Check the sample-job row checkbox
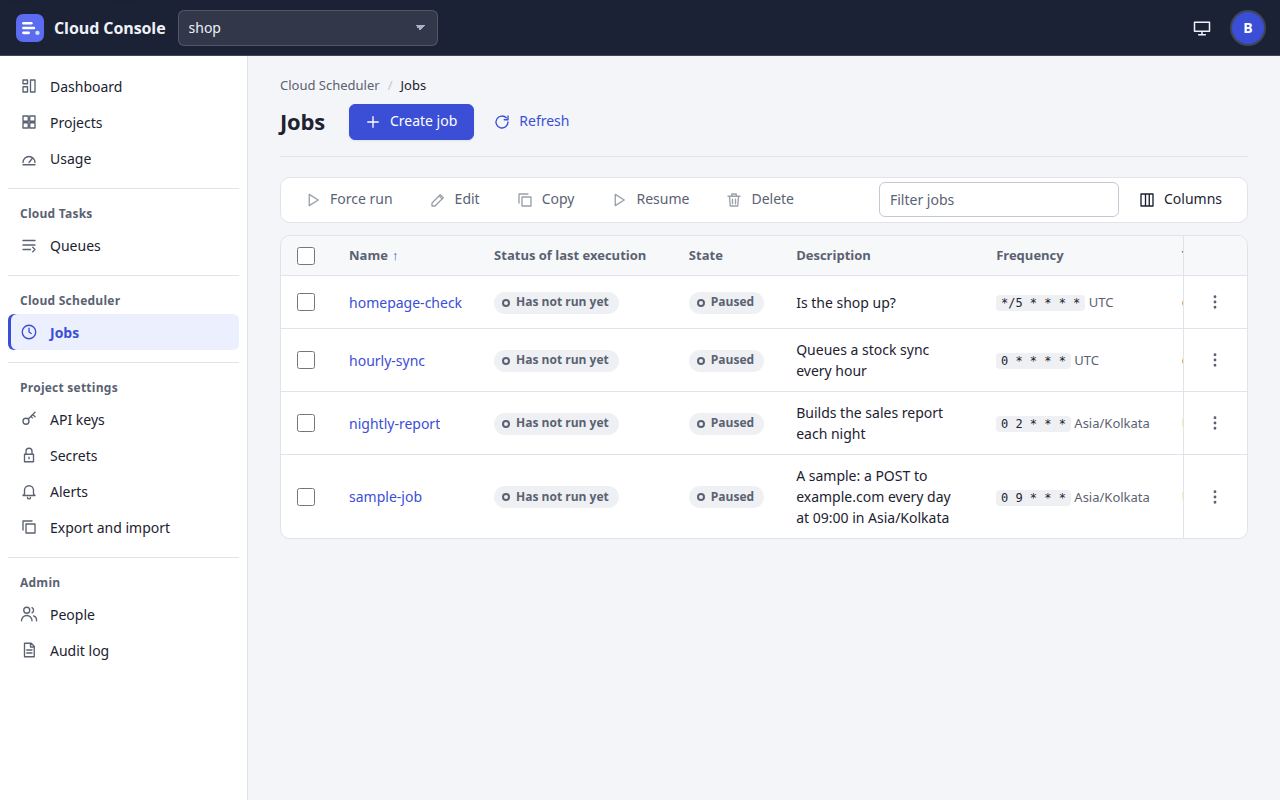This screenshot has width=1280, height=800. [306, 497]
